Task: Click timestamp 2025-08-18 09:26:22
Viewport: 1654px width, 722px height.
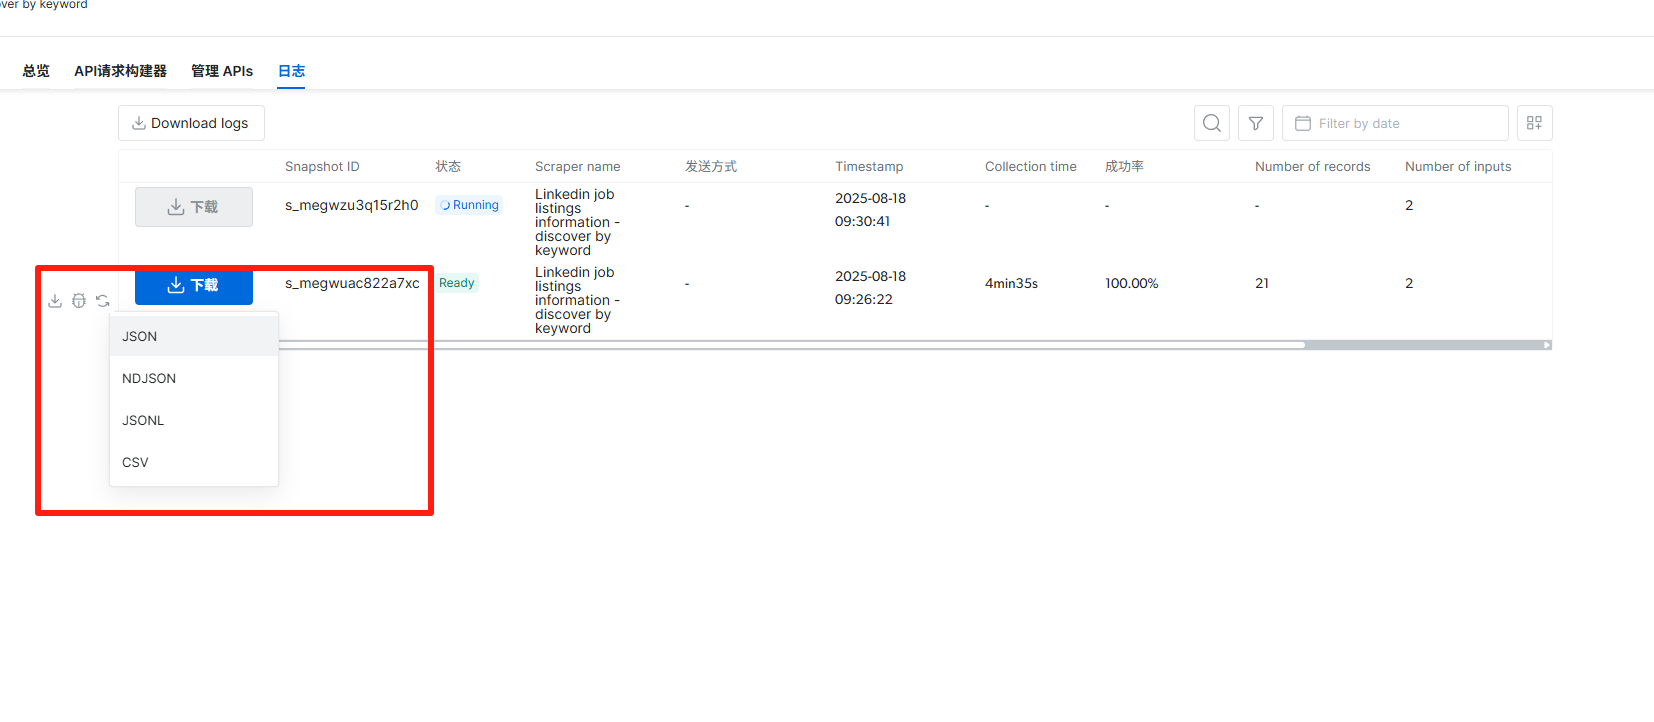Action: (x=870, y=288)
